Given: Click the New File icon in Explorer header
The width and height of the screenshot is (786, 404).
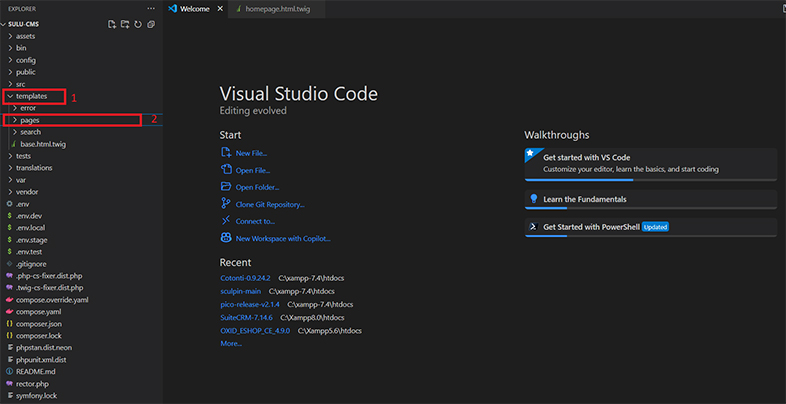Looking at the screenshot, I should click(x=112, y=24).
